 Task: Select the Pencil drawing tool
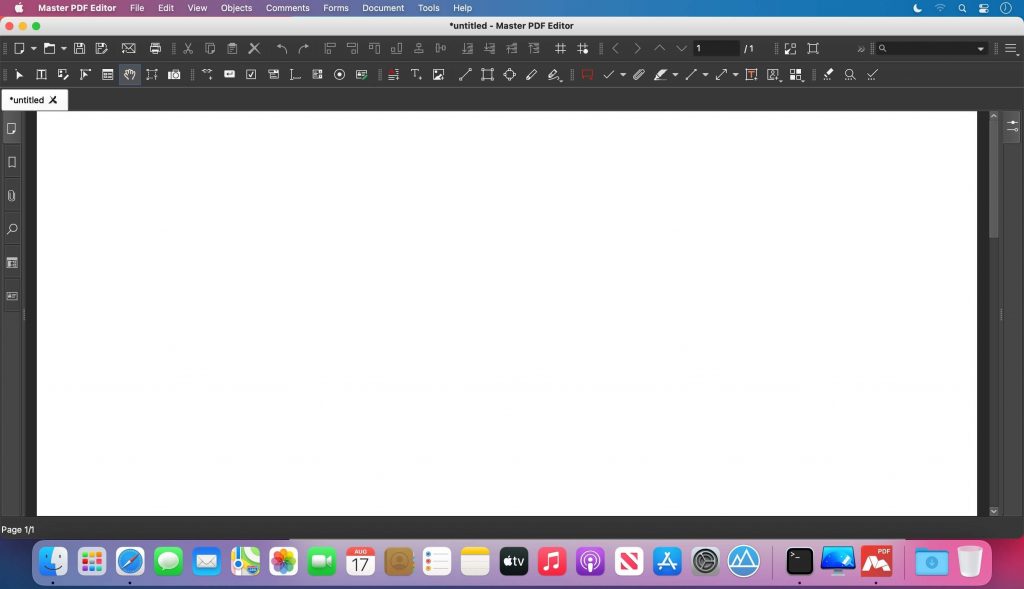click(x=531, y=74)
